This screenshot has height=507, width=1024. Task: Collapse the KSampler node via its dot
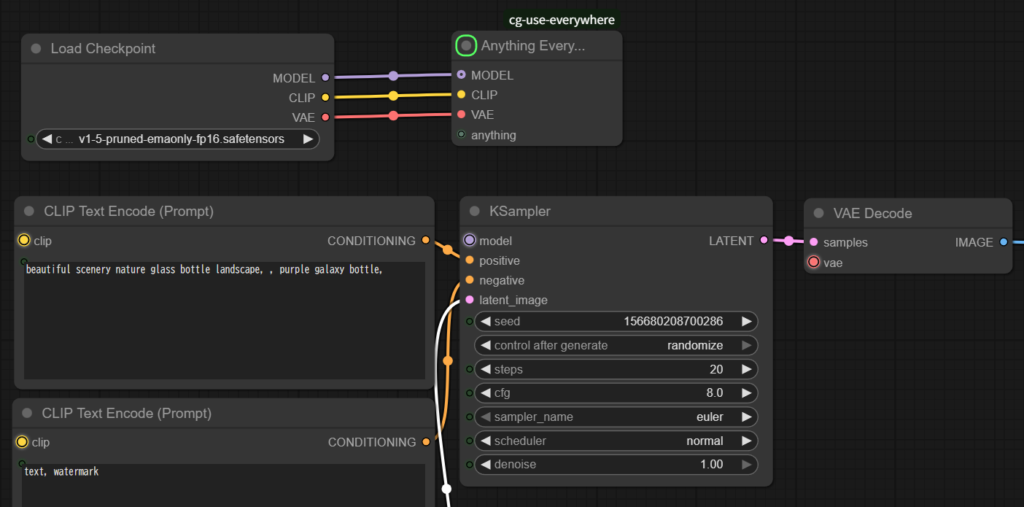point(474,212)
